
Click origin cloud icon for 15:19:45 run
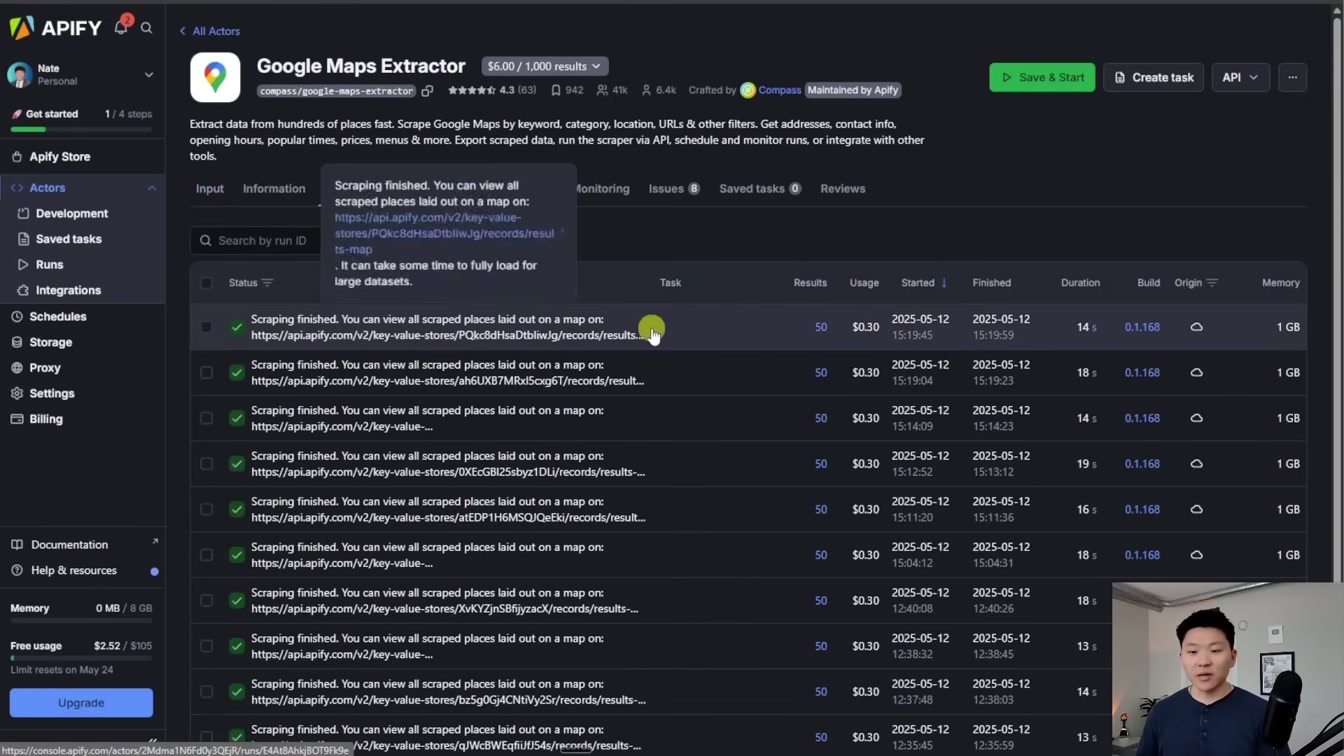1196,327
